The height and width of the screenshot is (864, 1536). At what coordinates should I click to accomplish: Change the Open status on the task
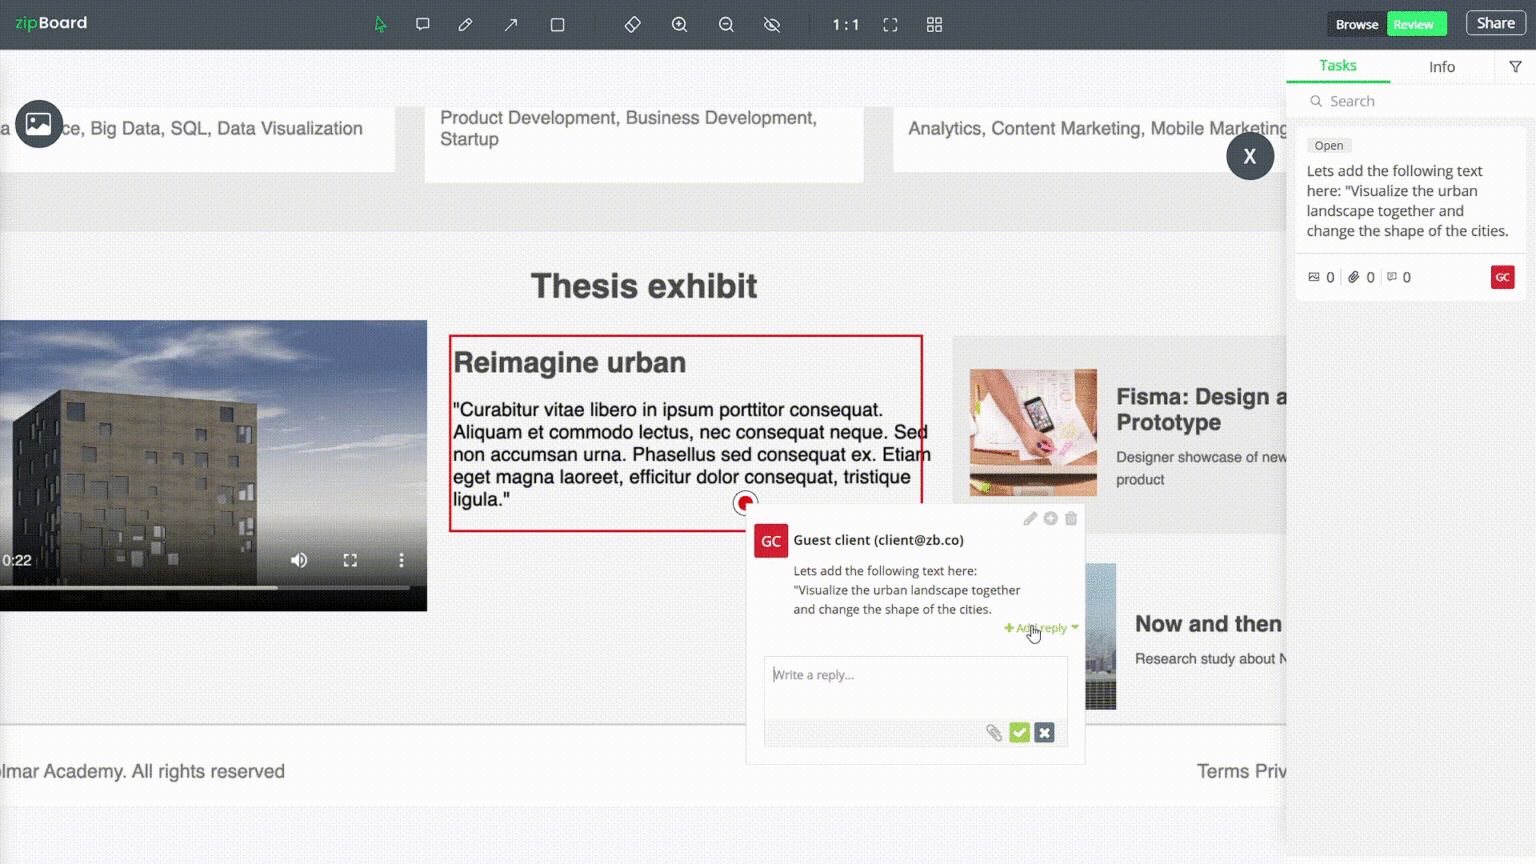click(1329, 145)
